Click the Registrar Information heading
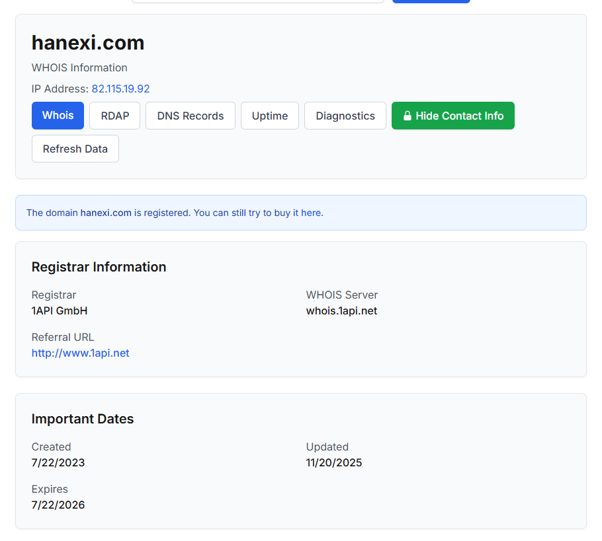The width and height of the screenshot is (602, 541). (99, 267)
